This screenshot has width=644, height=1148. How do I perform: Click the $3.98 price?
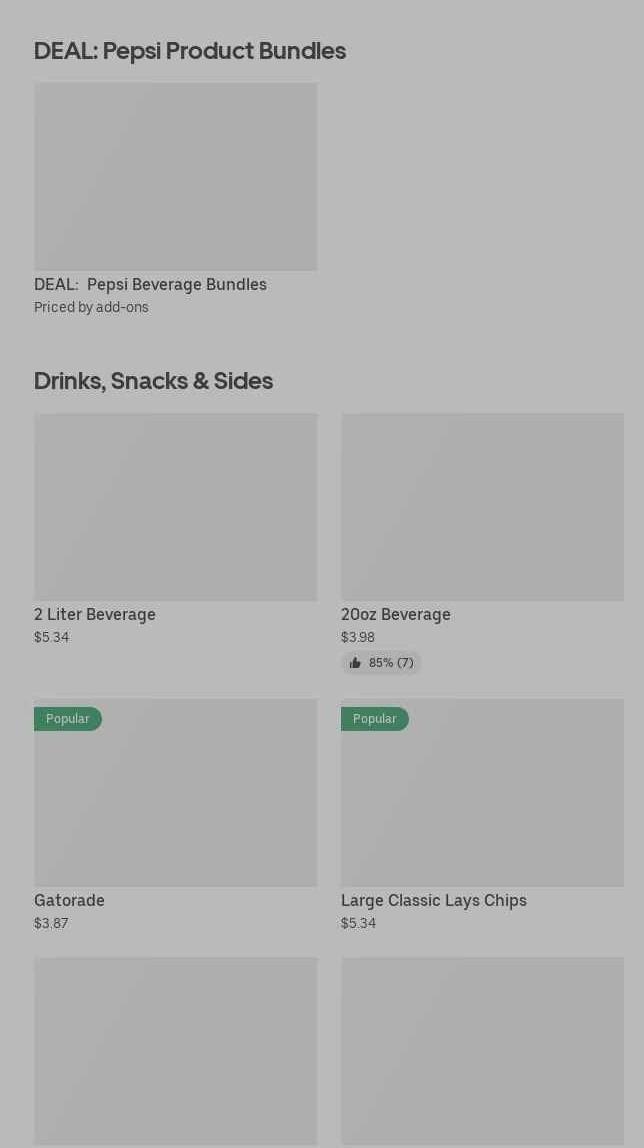(x=358, y=638)
